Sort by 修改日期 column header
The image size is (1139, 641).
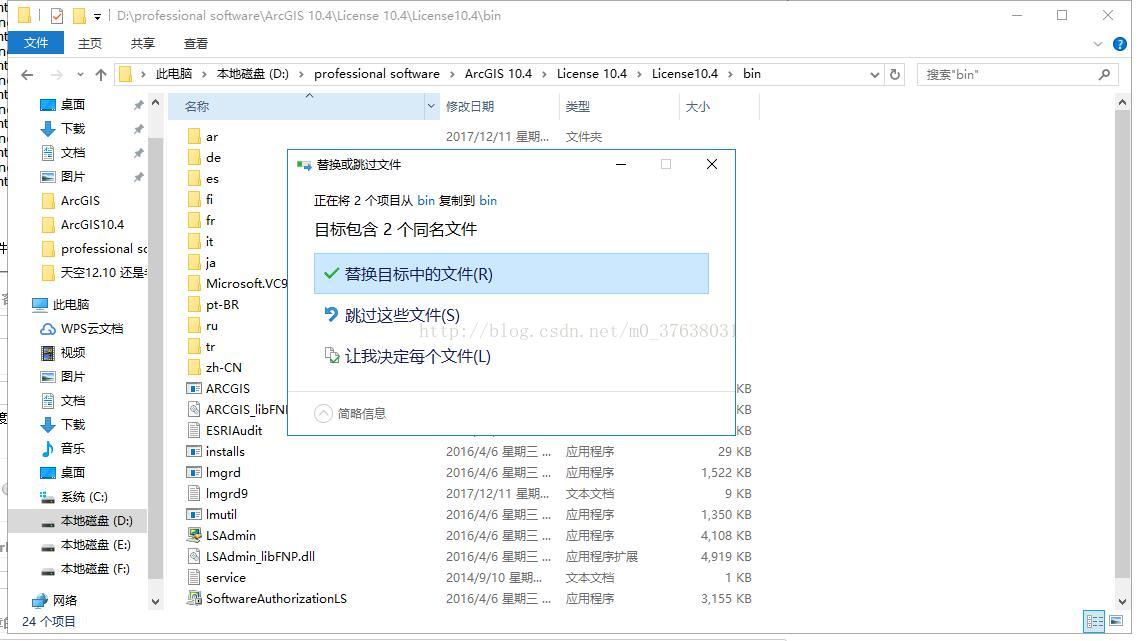click(470, 107)
